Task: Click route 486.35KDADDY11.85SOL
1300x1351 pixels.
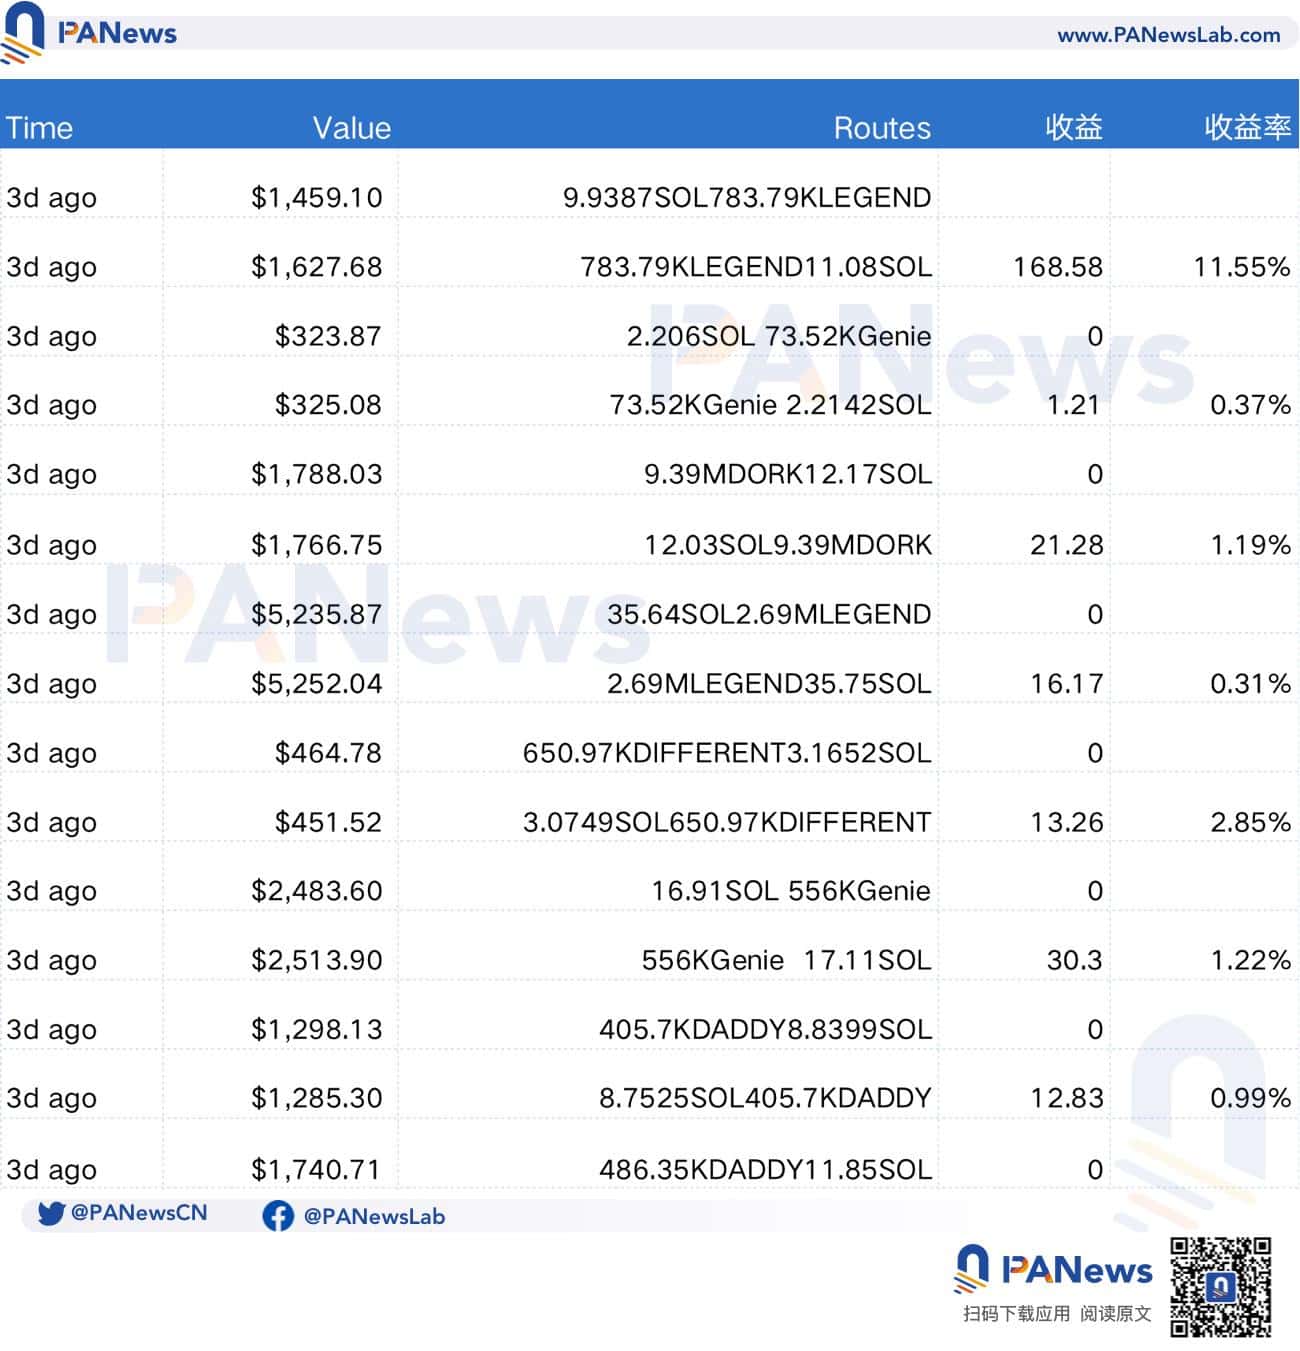Action: pos(765,1169)
